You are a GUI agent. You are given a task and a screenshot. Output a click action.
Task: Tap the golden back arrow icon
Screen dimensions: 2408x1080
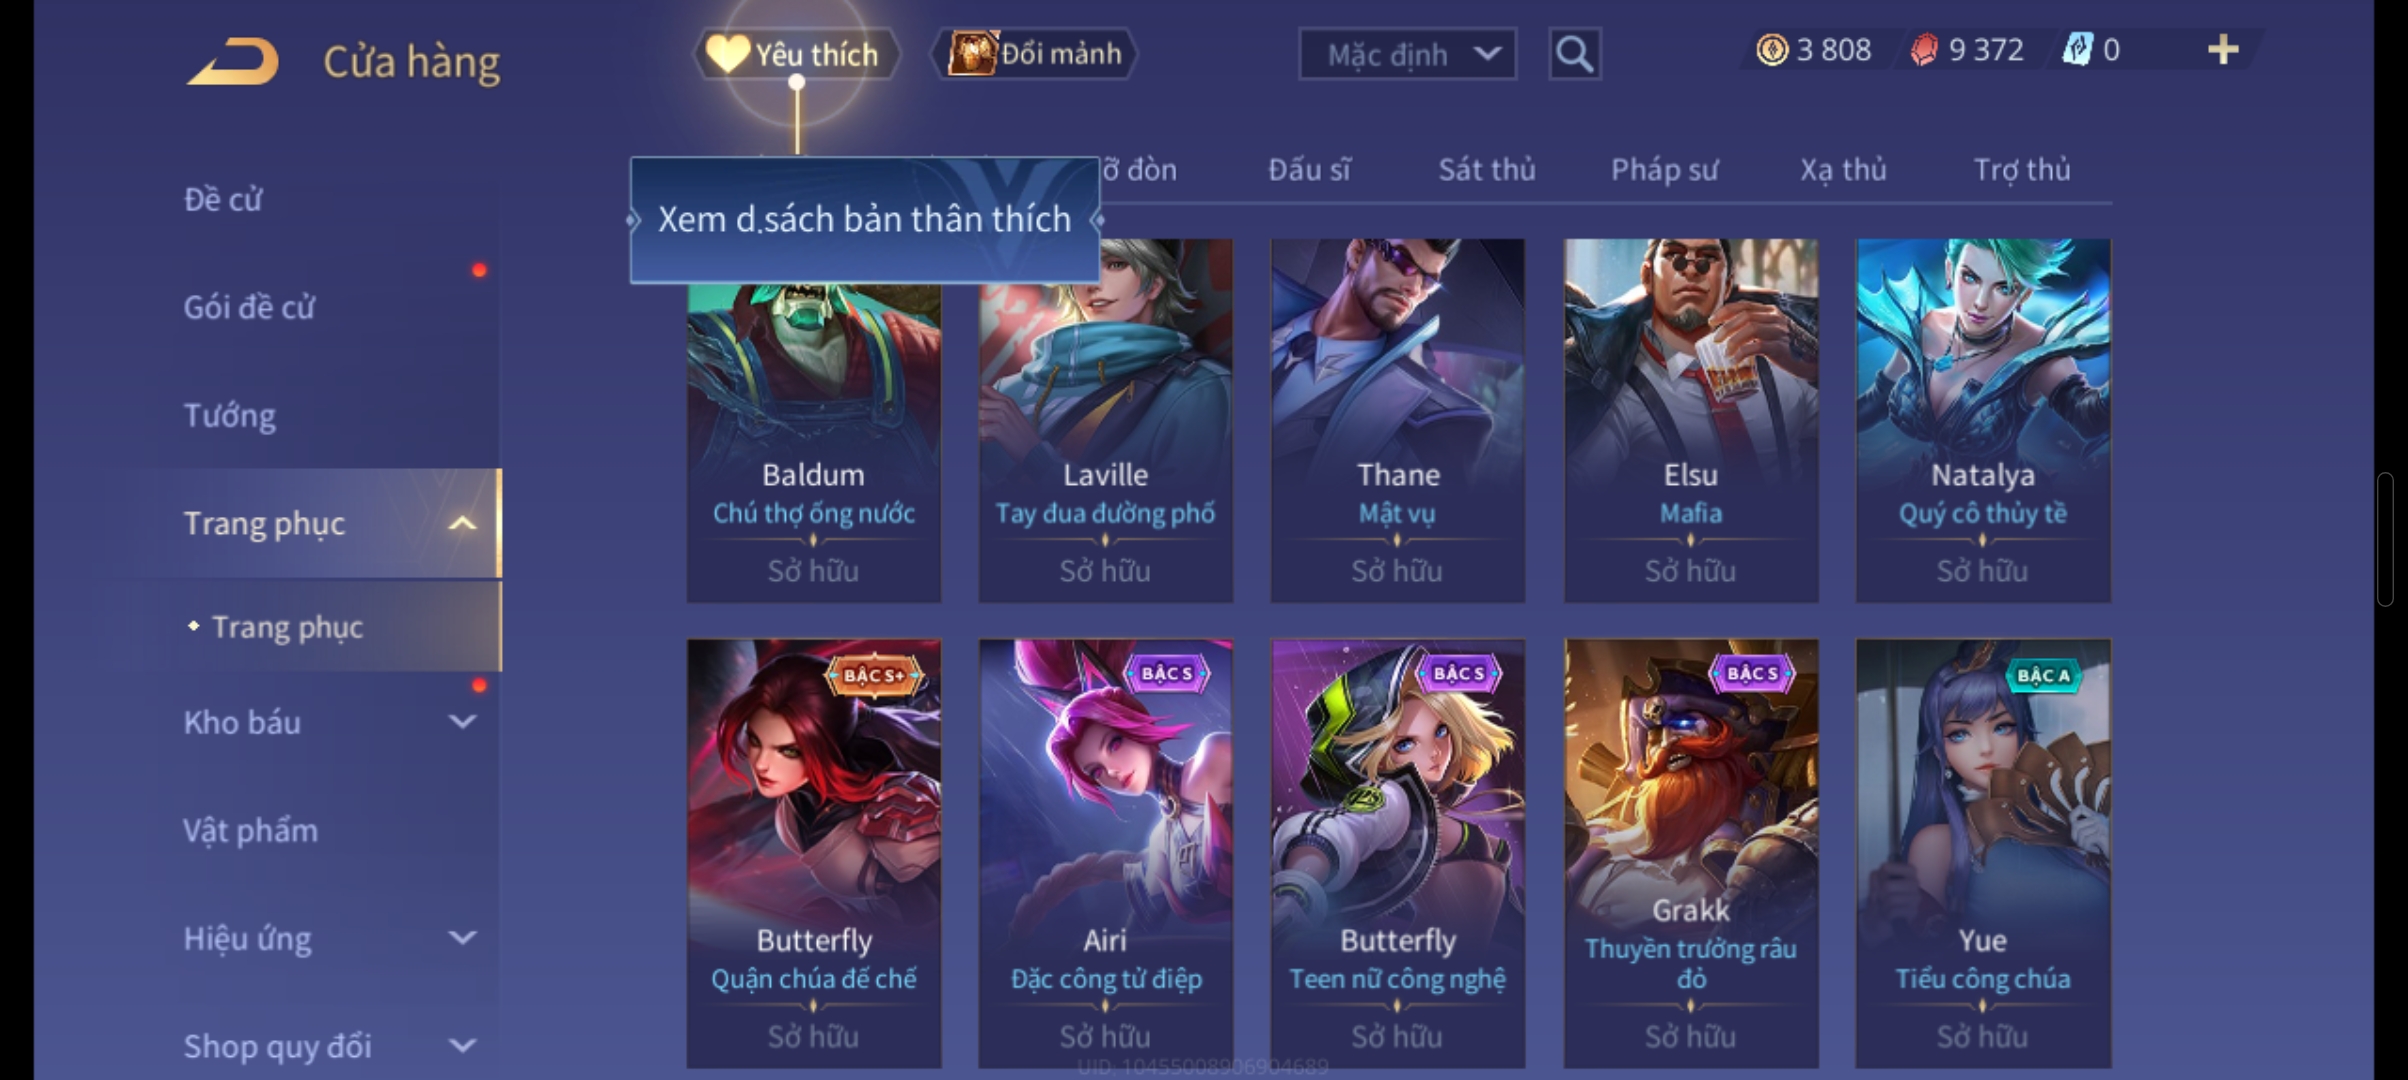[232, 60]
